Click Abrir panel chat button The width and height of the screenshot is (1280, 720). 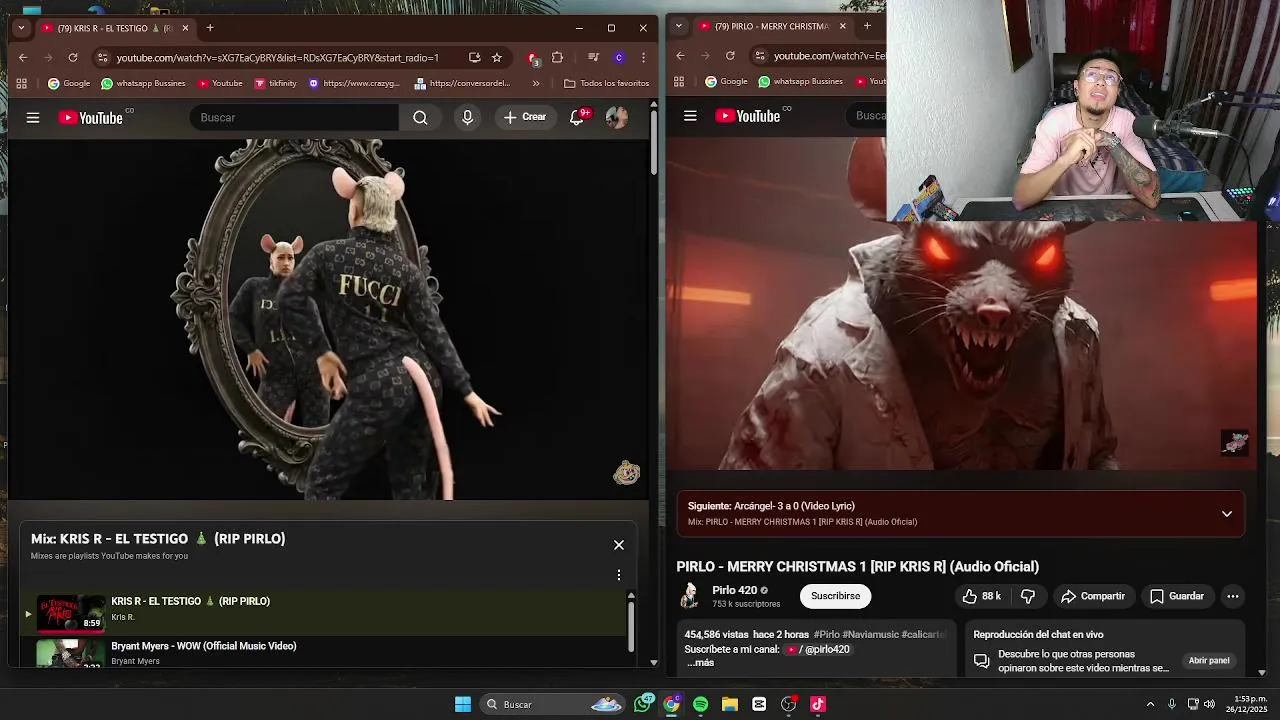pyautogui.click(x=1208, y=661)
